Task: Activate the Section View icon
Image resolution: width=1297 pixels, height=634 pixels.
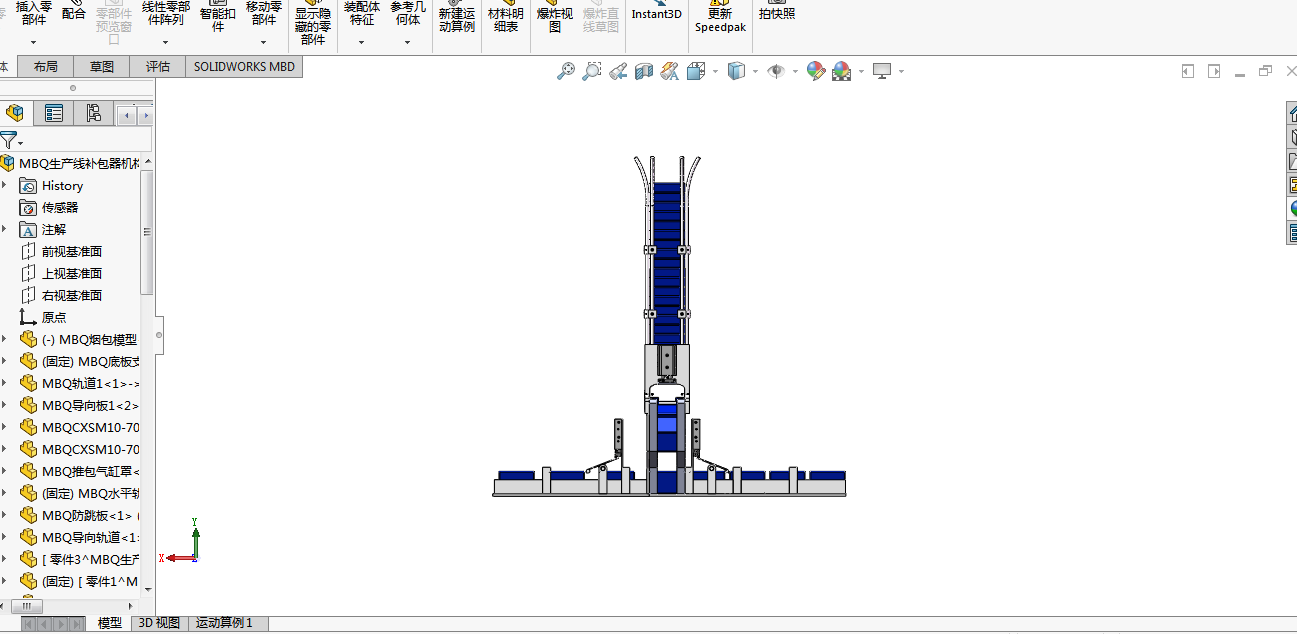Action: tap(644, 71)
